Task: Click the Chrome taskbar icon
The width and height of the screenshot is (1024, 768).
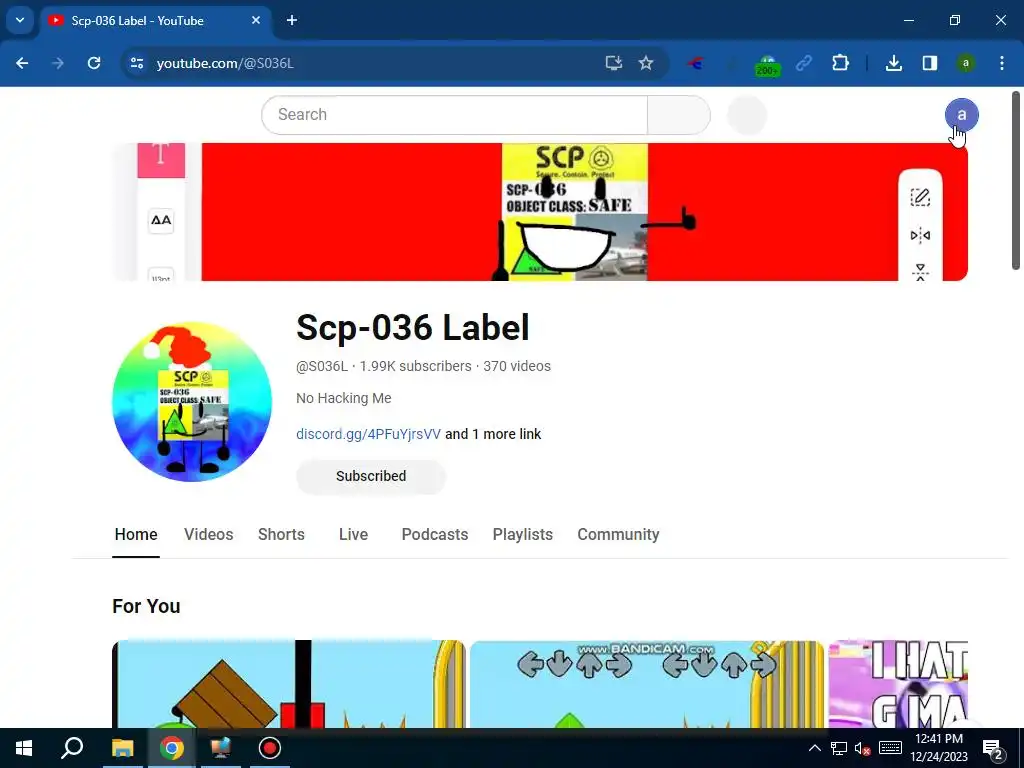Action: [171, 748]
